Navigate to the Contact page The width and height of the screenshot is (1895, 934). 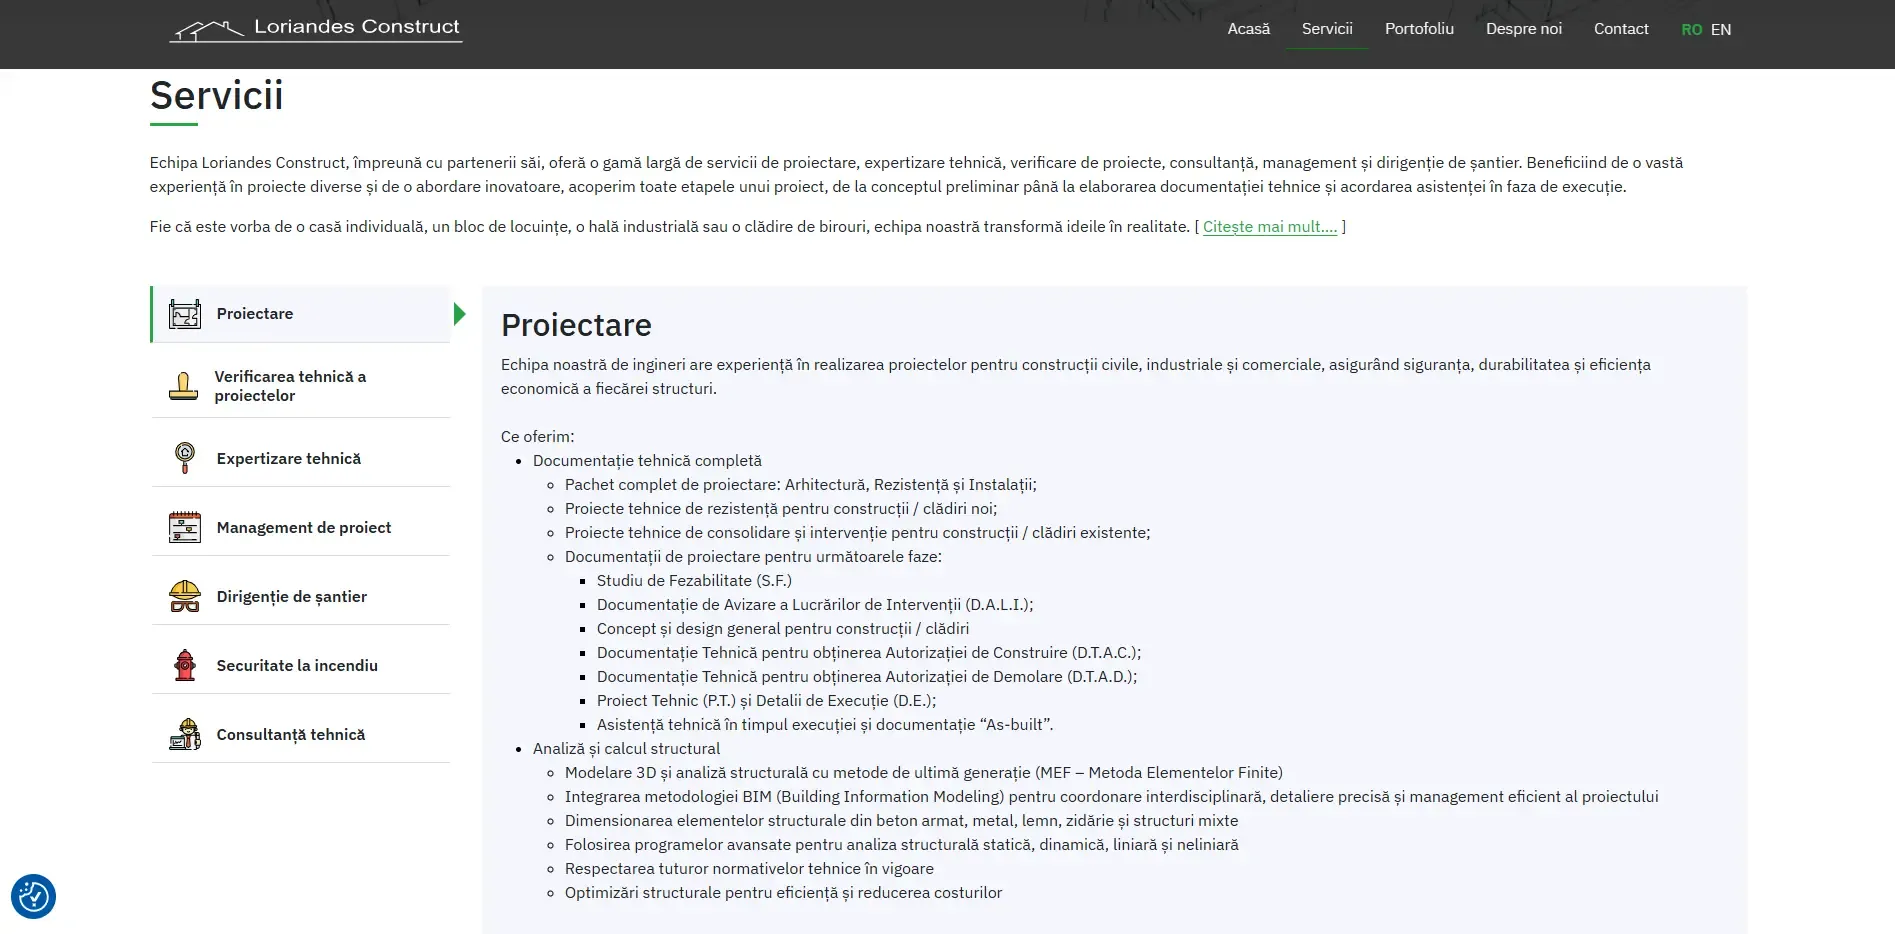pyautogui.click(x=1620, y=29)
